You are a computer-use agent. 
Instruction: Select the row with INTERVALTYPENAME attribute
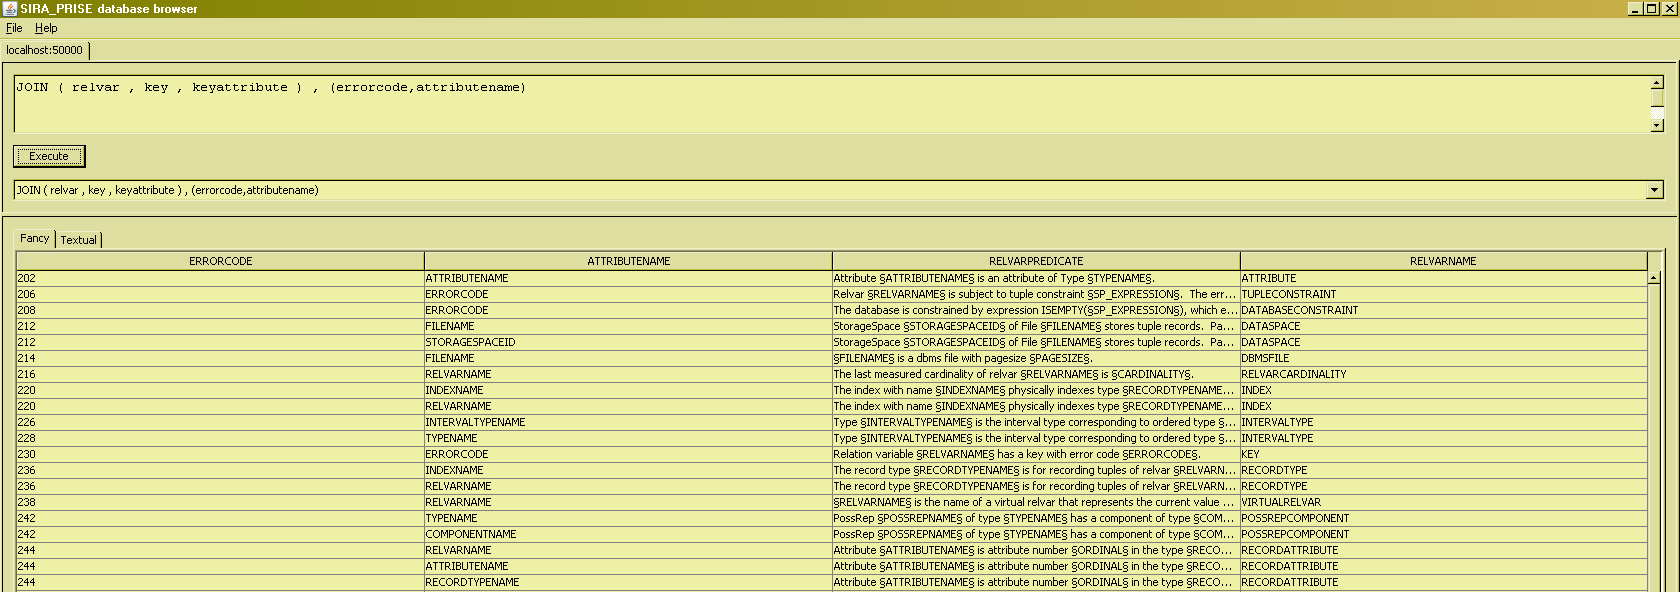475,422
